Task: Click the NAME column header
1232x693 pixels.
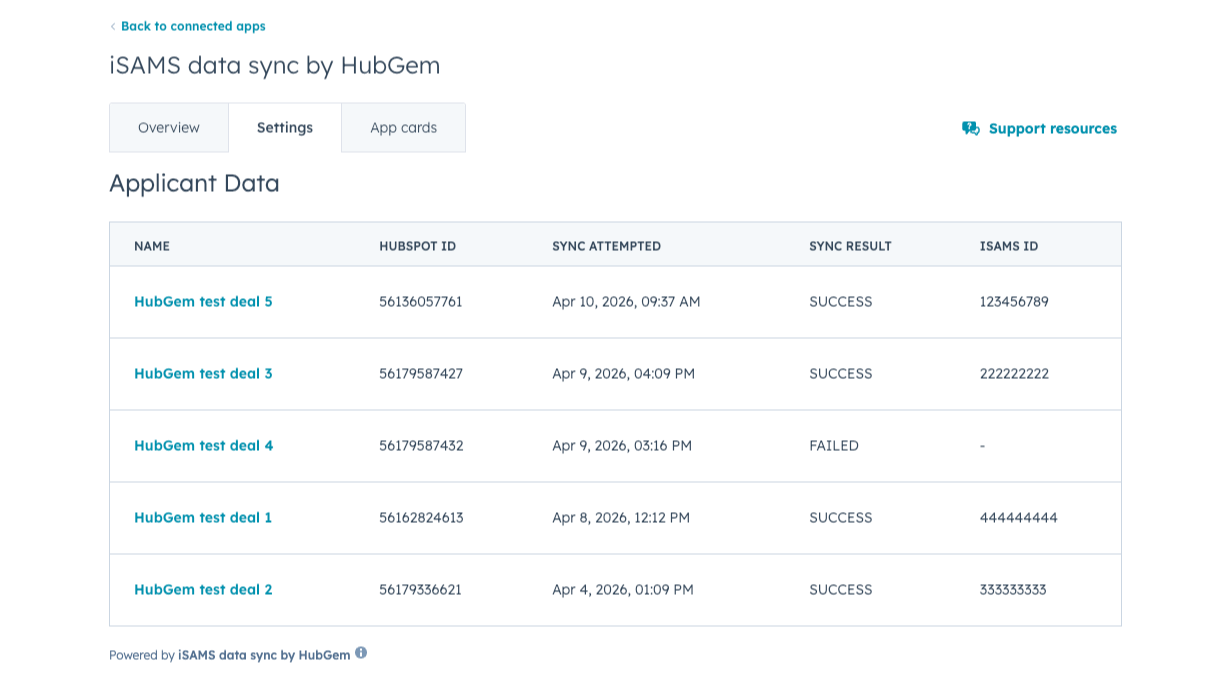Action: pyautogui.click(x=152, y=246)
